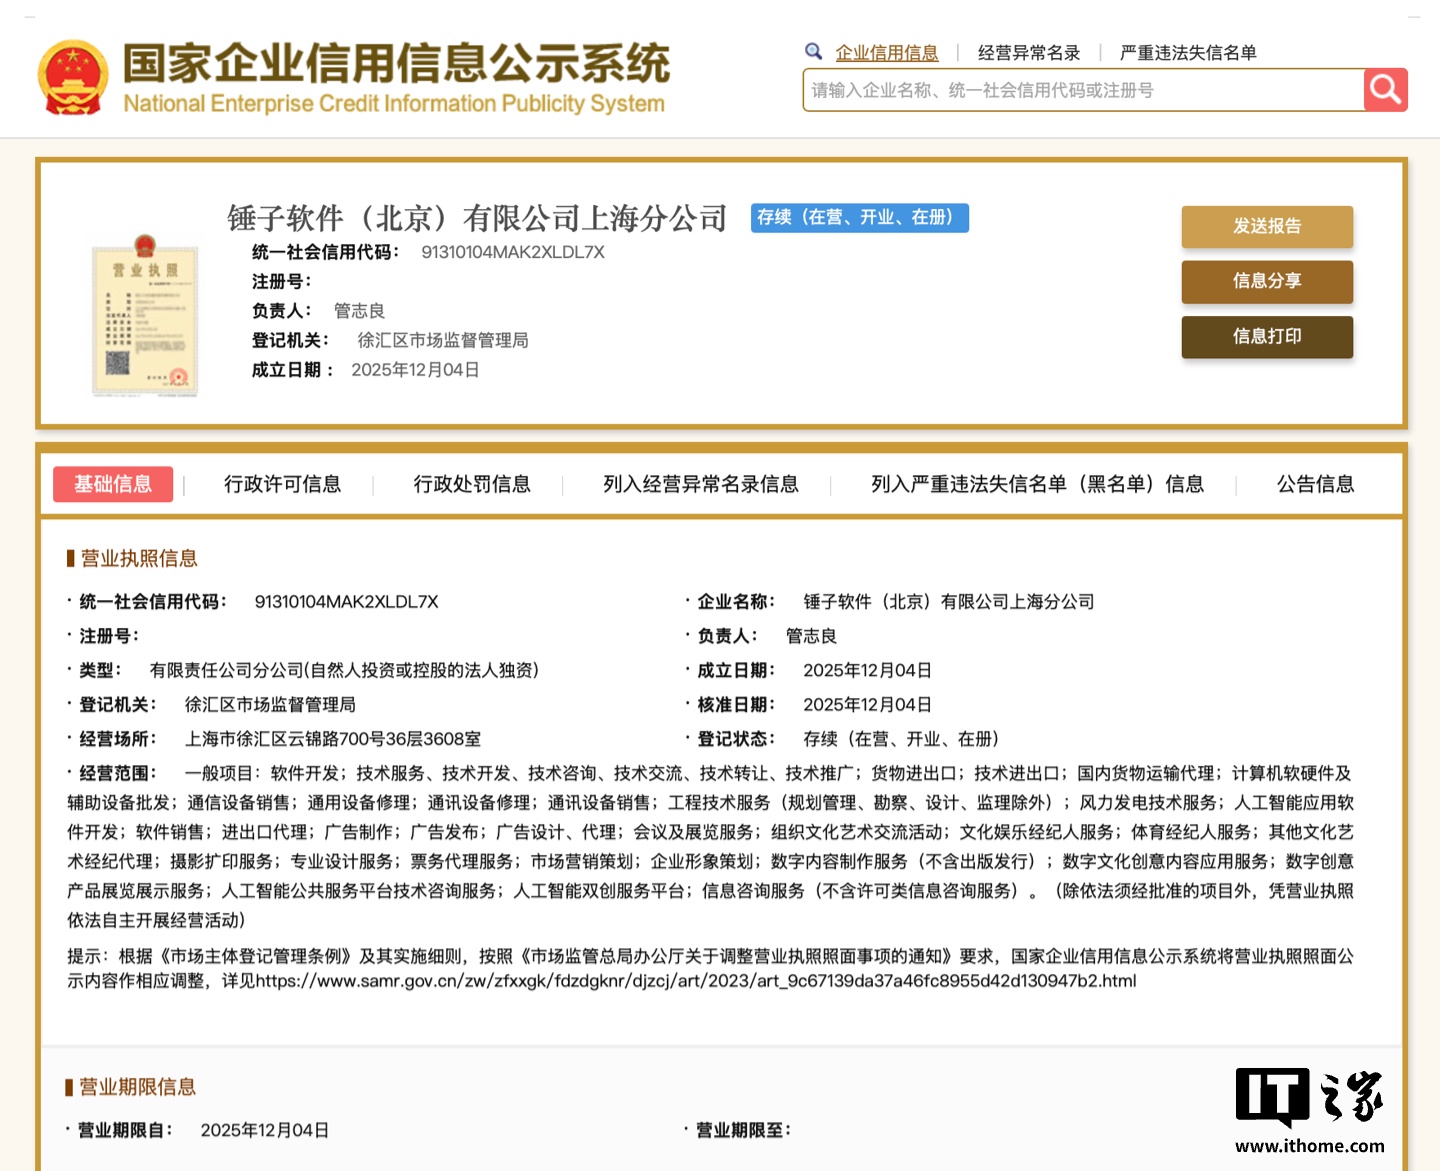This screenshot has width=1440, height=1171.
Task: Click the 信息打印 button
Action: pos(1267,337)
